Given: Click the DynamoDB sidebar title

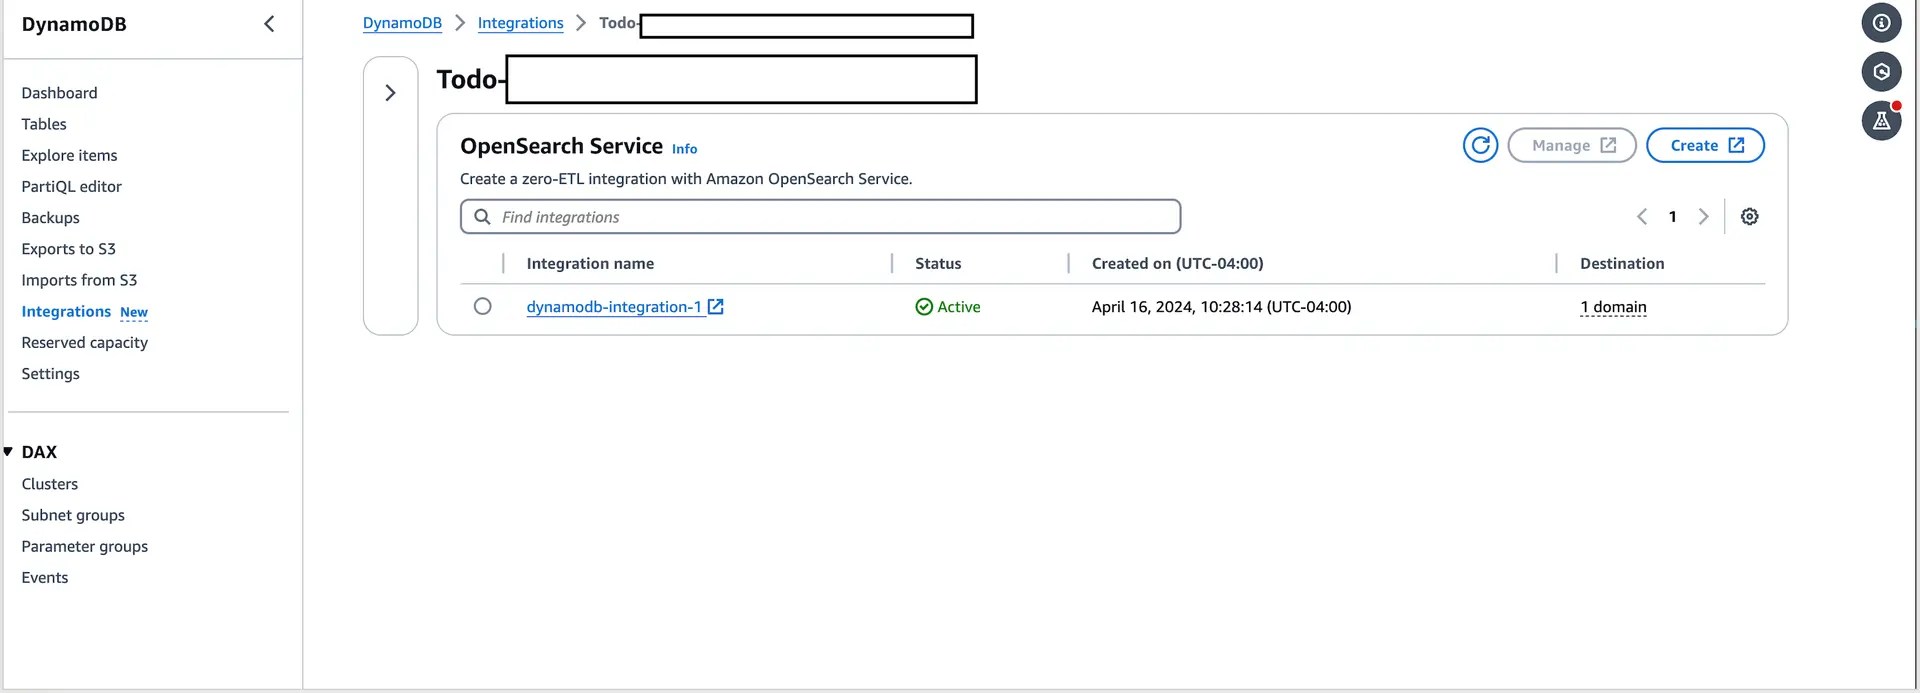Looking at the screenshot, I should coord(74,24).
